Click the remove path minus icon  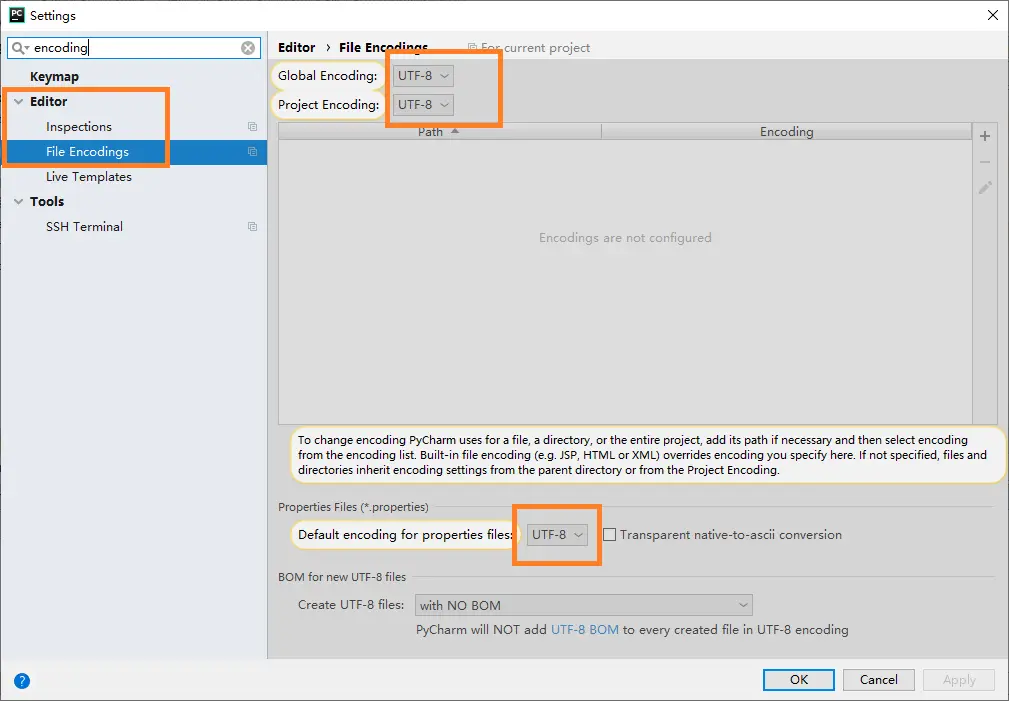pyautogui.click(x=985, y=162)
